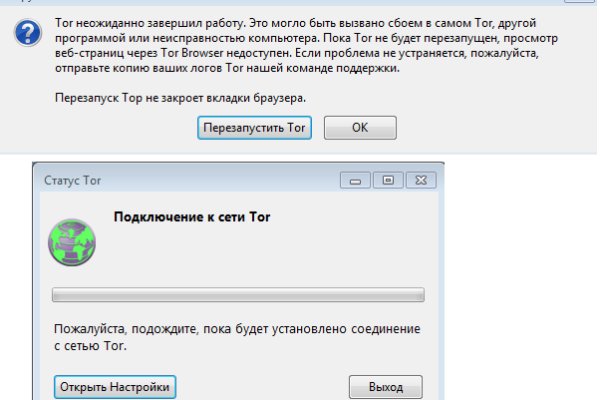This screenshot has width=600, height=400.
Task: Click the Tor connection progress bar
Action: pos(238,295)
